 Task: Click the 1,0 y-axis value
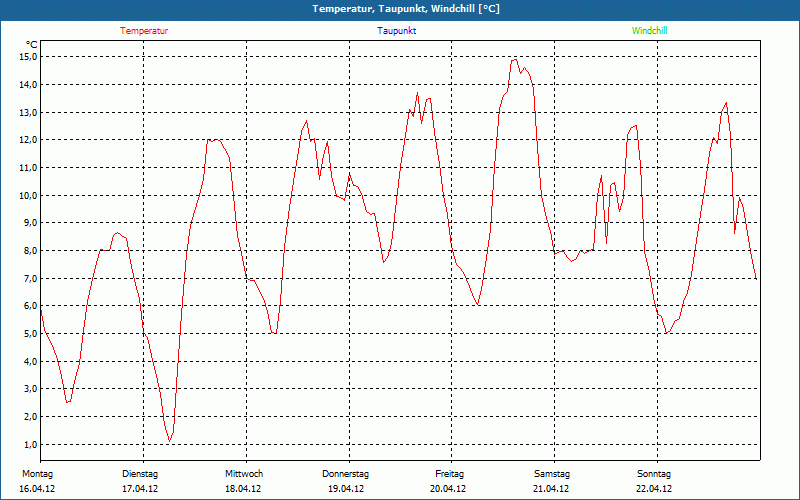pyautogui.click(x=30, y=444)
